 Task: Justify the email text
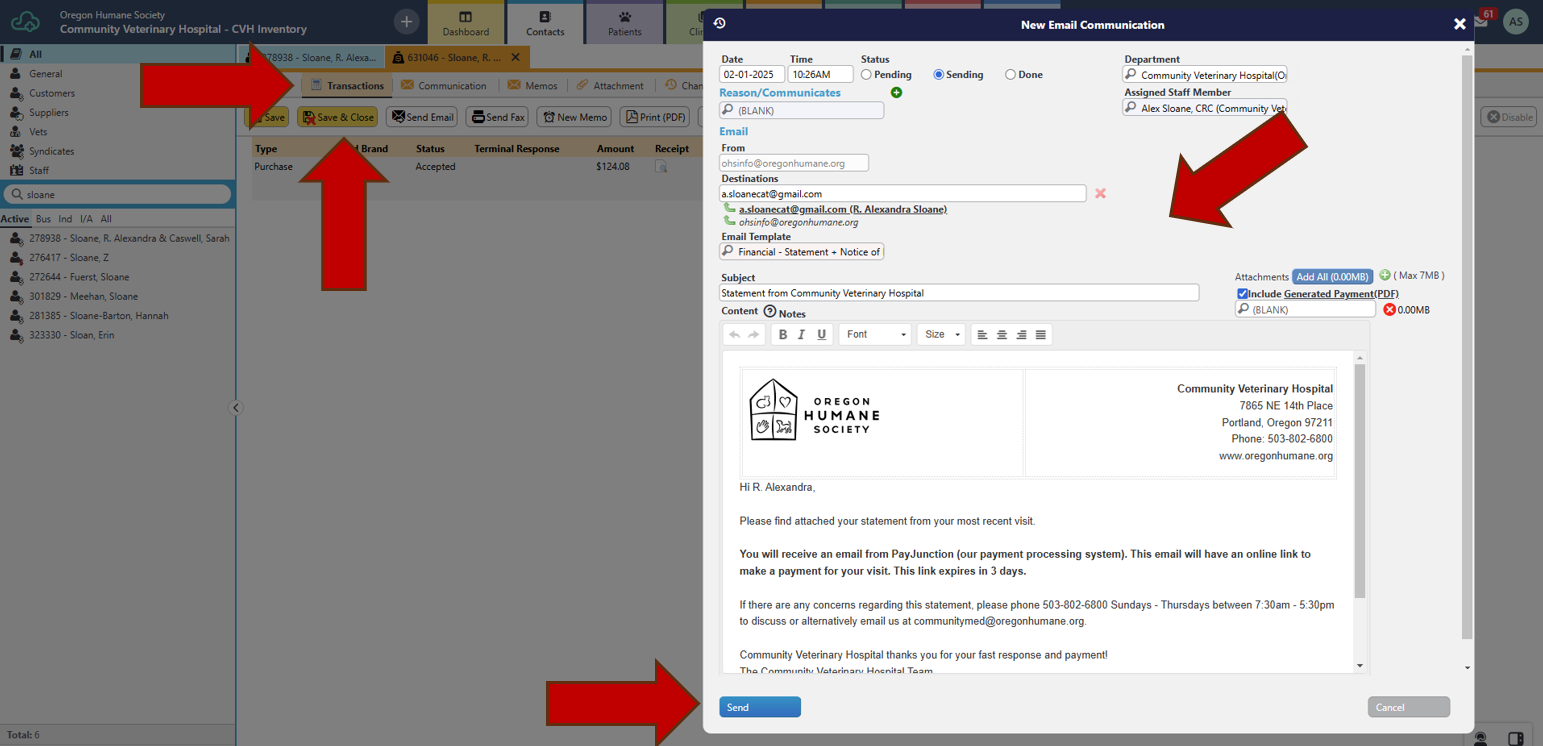pyautogui.click(x=1041, y=335)
